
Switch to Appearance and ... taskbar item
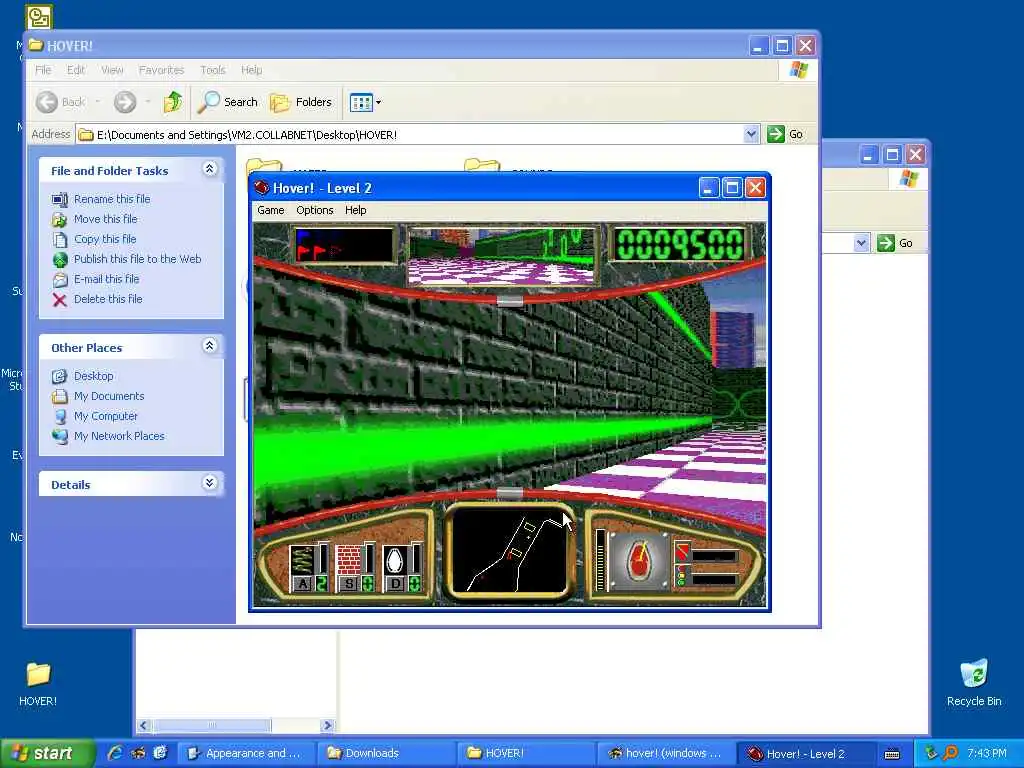(x=246, y=754)
